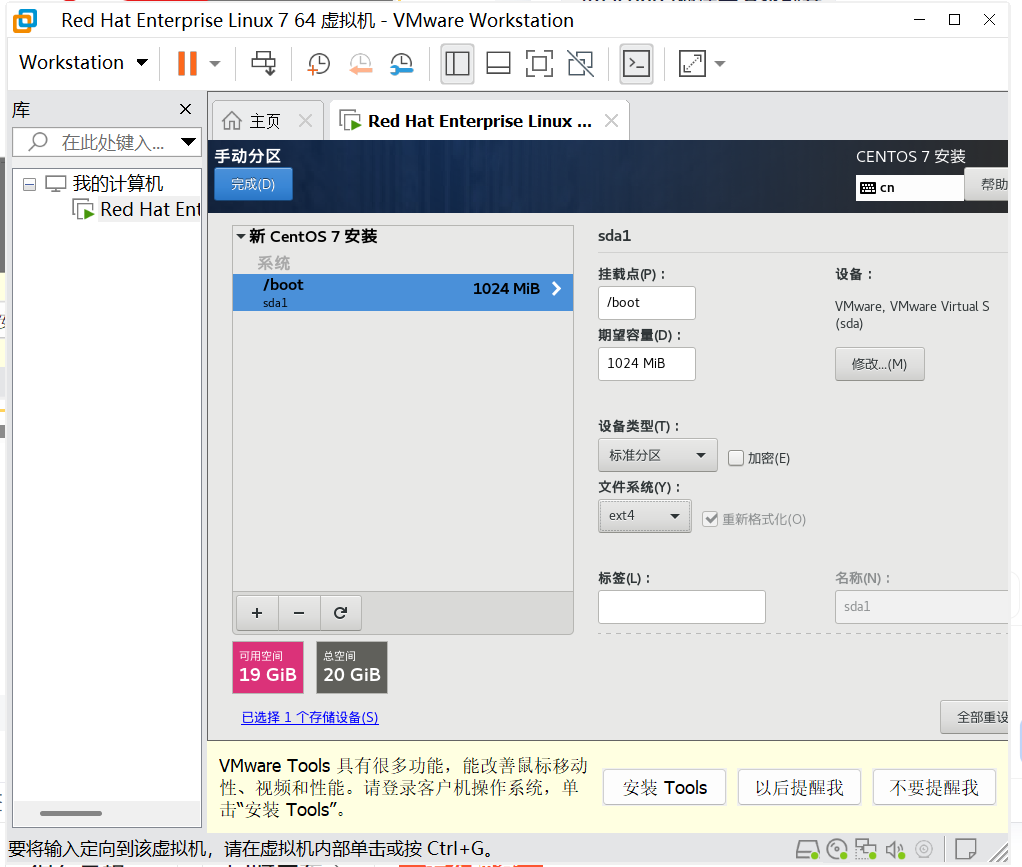Open the Workstation menu

coord(82,62)
